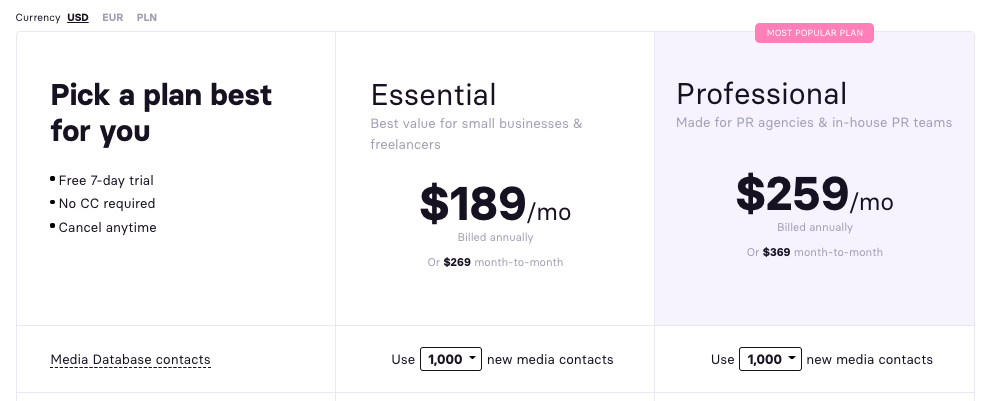Image resolution: width=988 pixels, height=401 pixels.
Task: Click the Media Database contacts link
Action: point(130,359)
